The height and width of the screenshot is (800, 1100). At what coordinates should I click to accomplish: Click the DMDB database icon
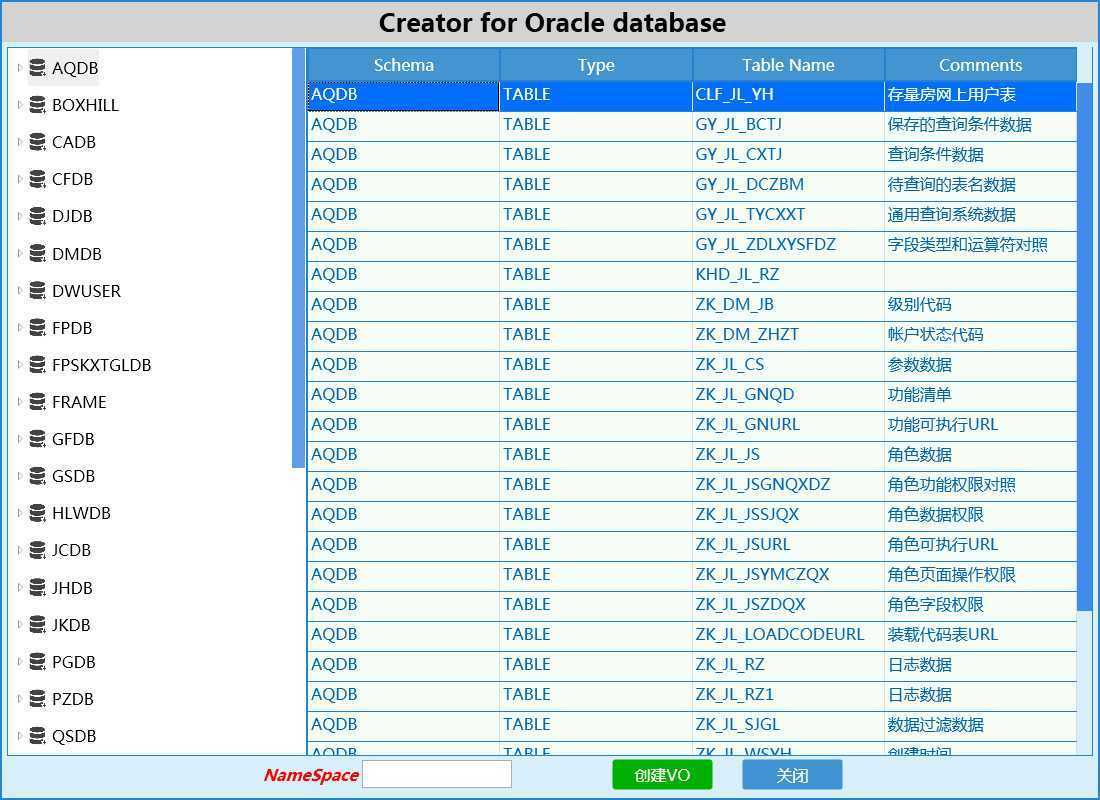coord(37,254)
